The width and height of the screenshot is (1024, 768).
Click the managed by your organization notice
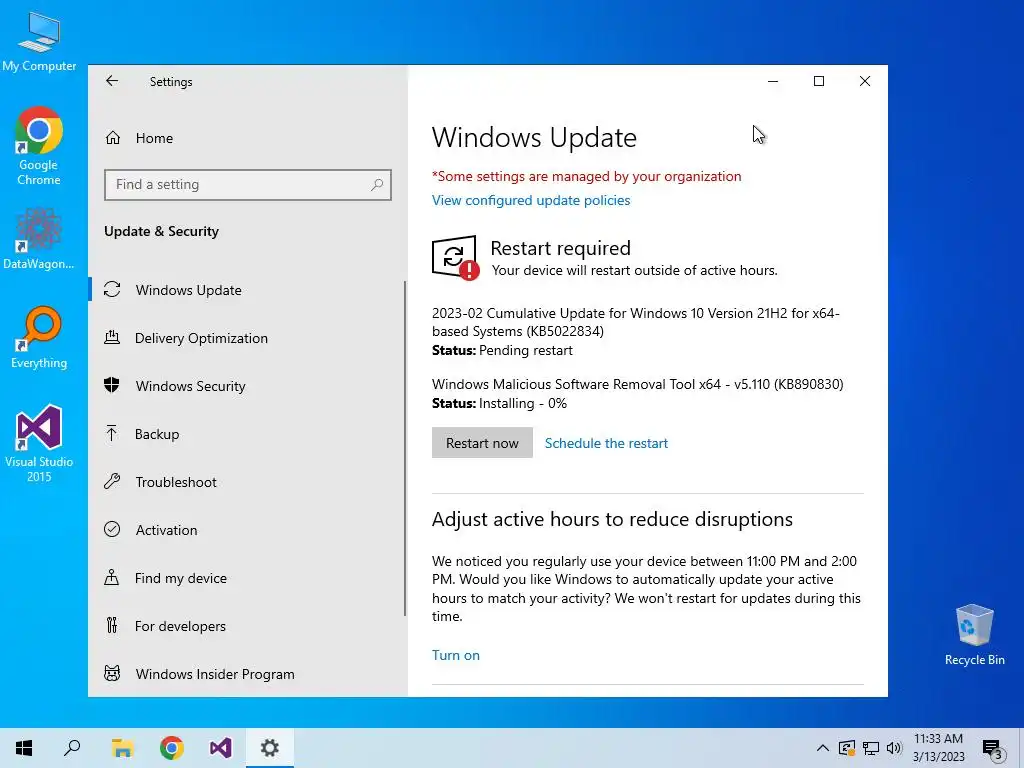[x=586, y=176]
